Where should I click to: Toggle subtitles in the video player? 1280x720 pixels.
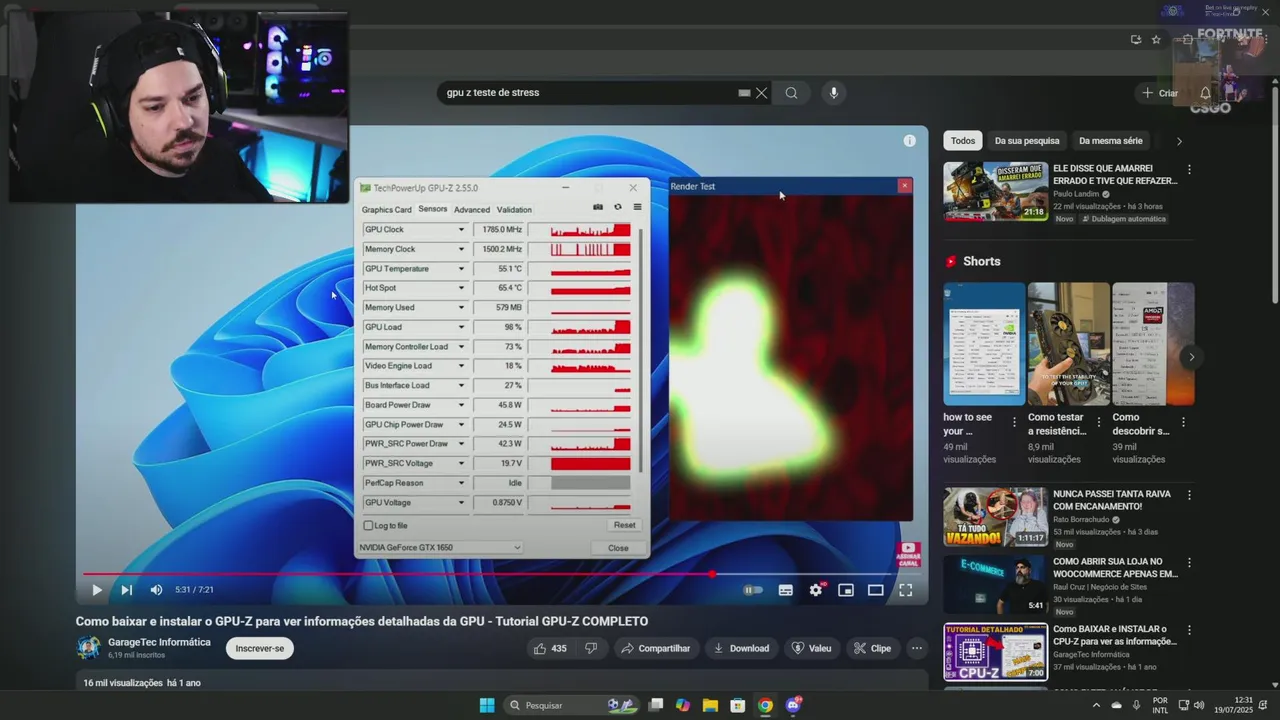point(786,590)
